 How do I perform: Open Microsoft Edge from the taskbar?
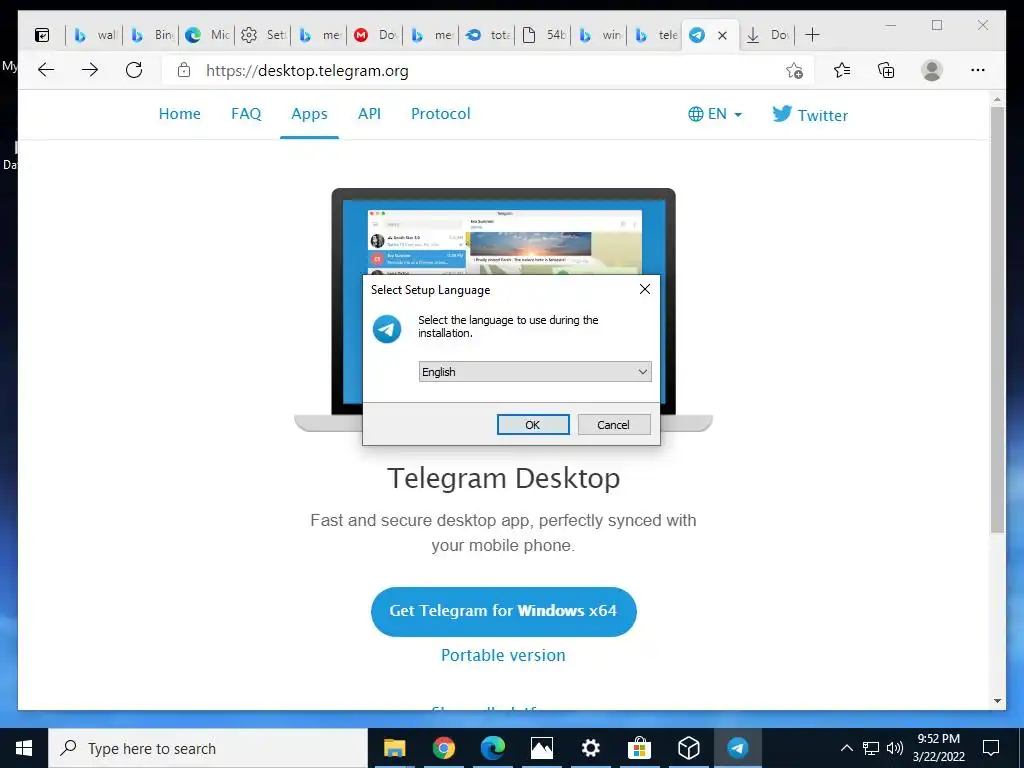coord(493,748)
